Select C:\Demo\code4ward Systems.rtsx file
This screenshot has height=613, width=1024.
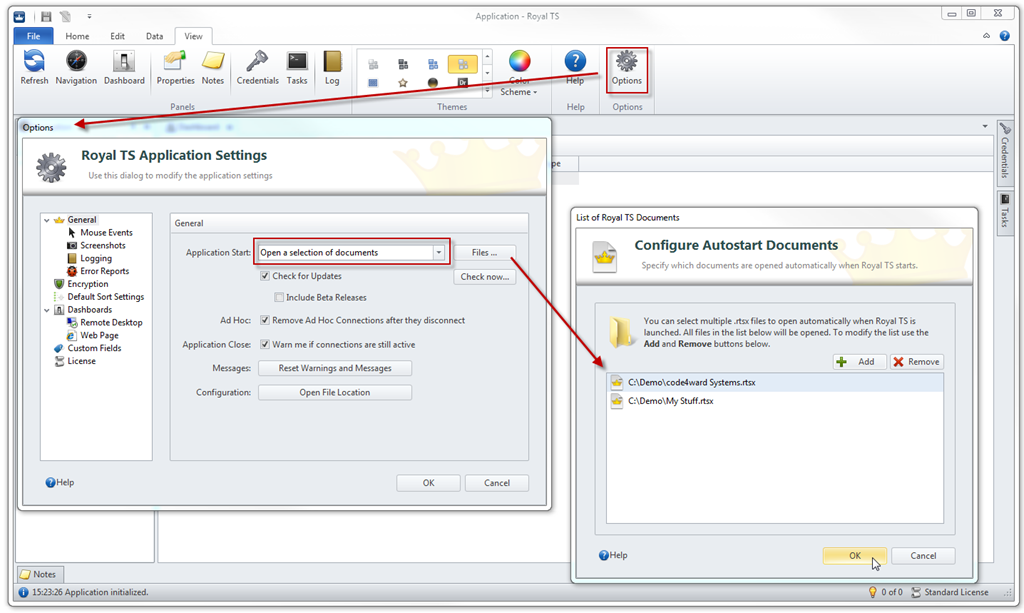[x=775, y=383]
